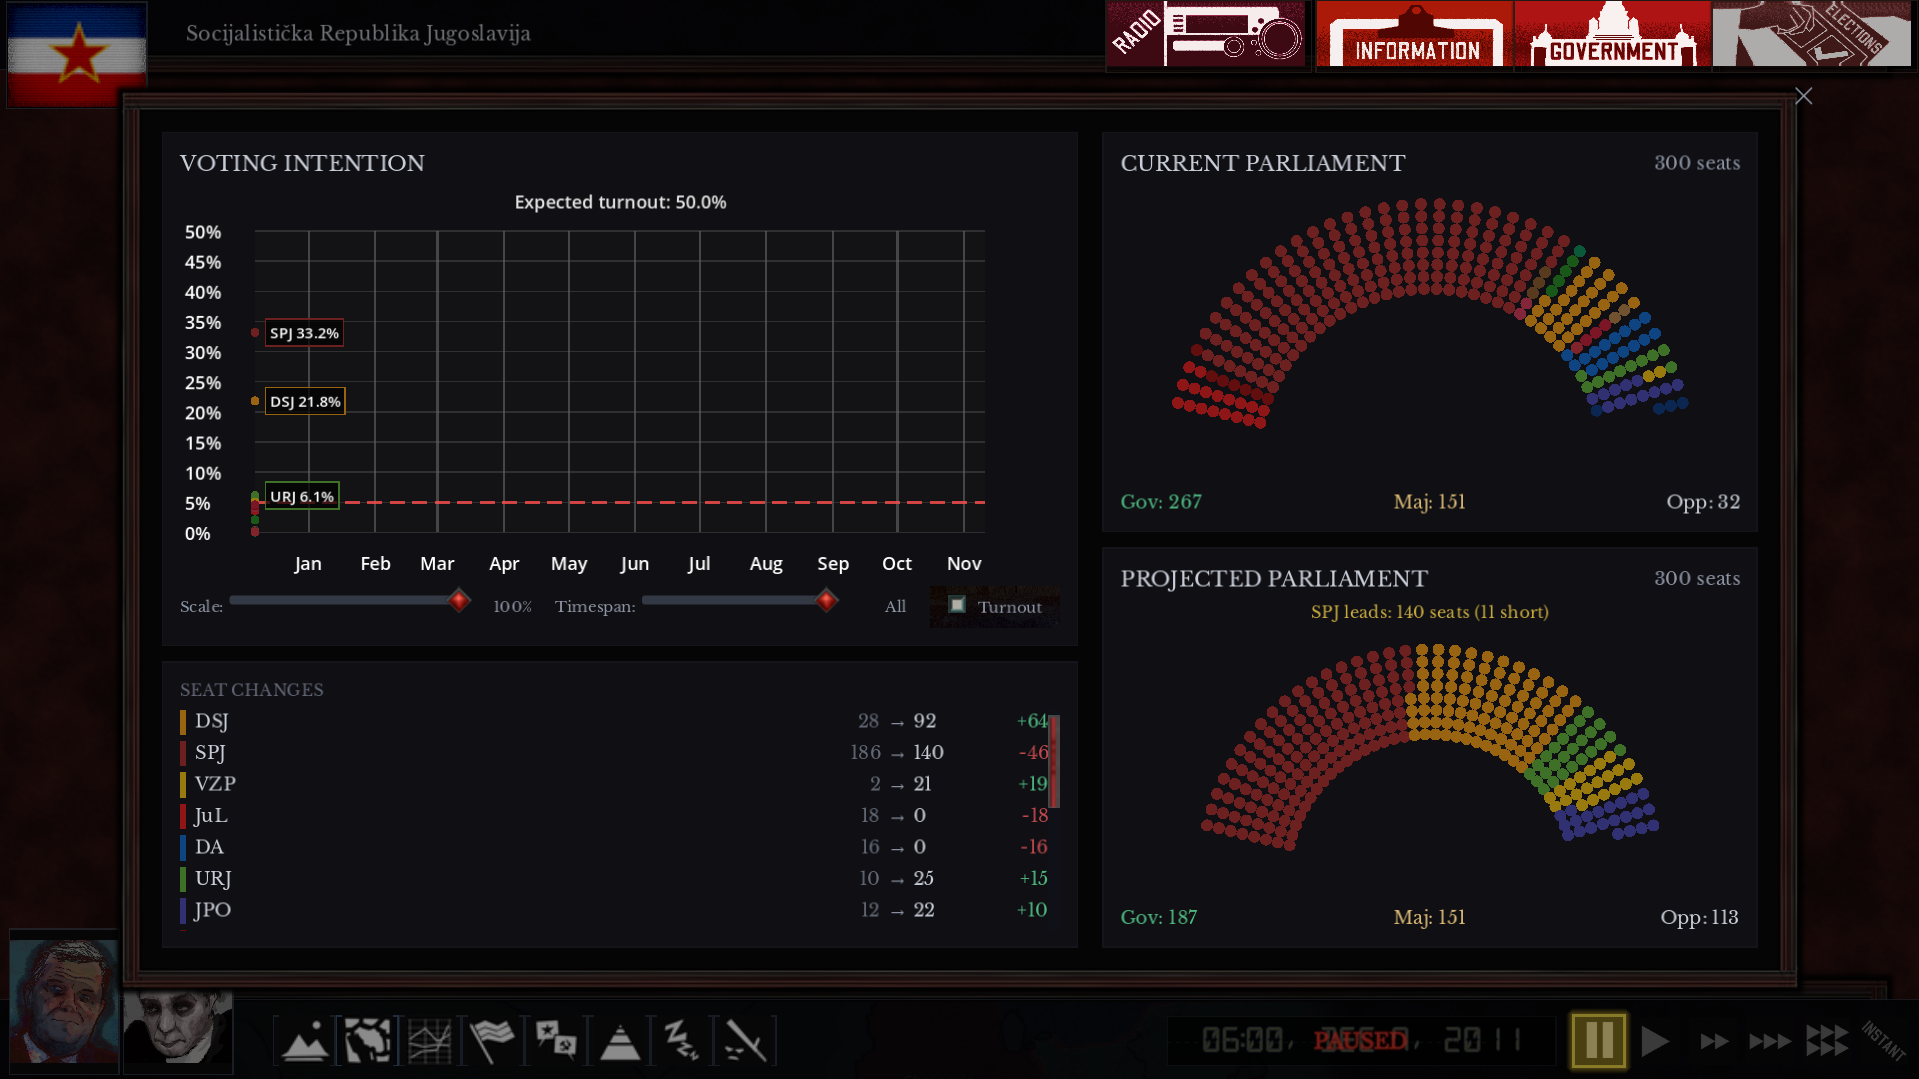Click 'Opp: 32' in Current Parliament
Image resolution: width=1919 pixels, height=1079 pixels.
[x=1703, y=502]
